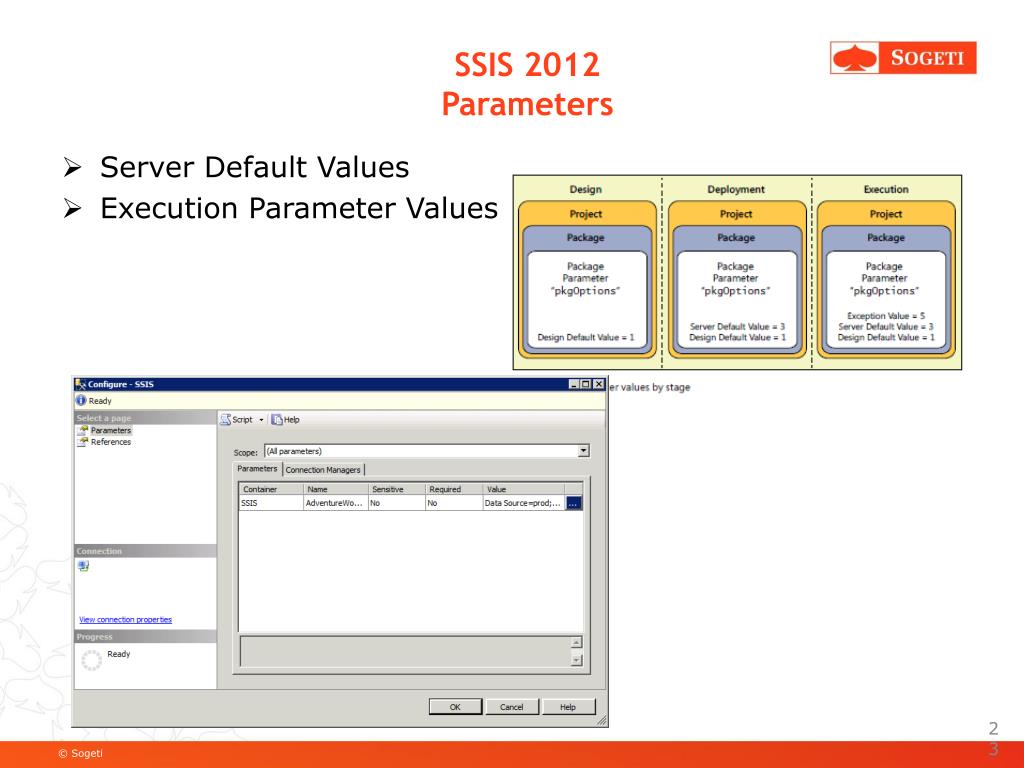Click the Container column header
This screenshot has width=1024, height=768.
tap(271, 489)
